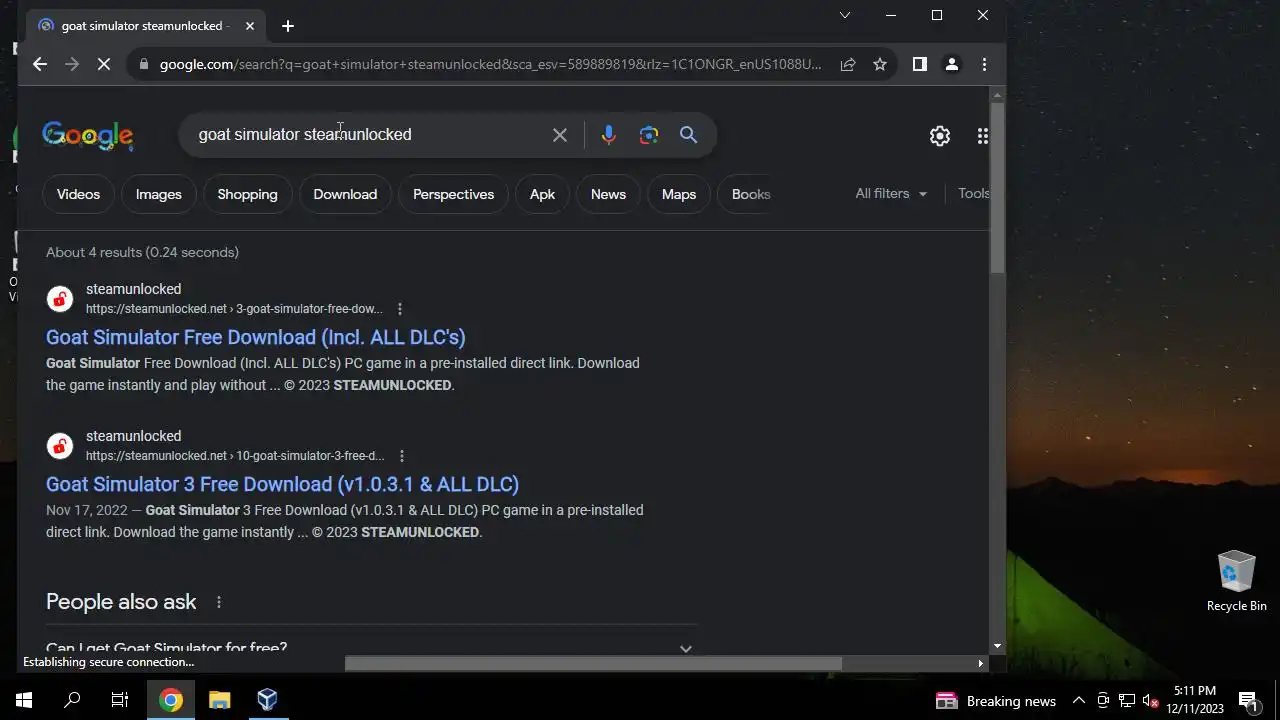The height and width of the screenshot is (720, 1280).
Task: Open Google quick settings gear
Action: [940, 136]
